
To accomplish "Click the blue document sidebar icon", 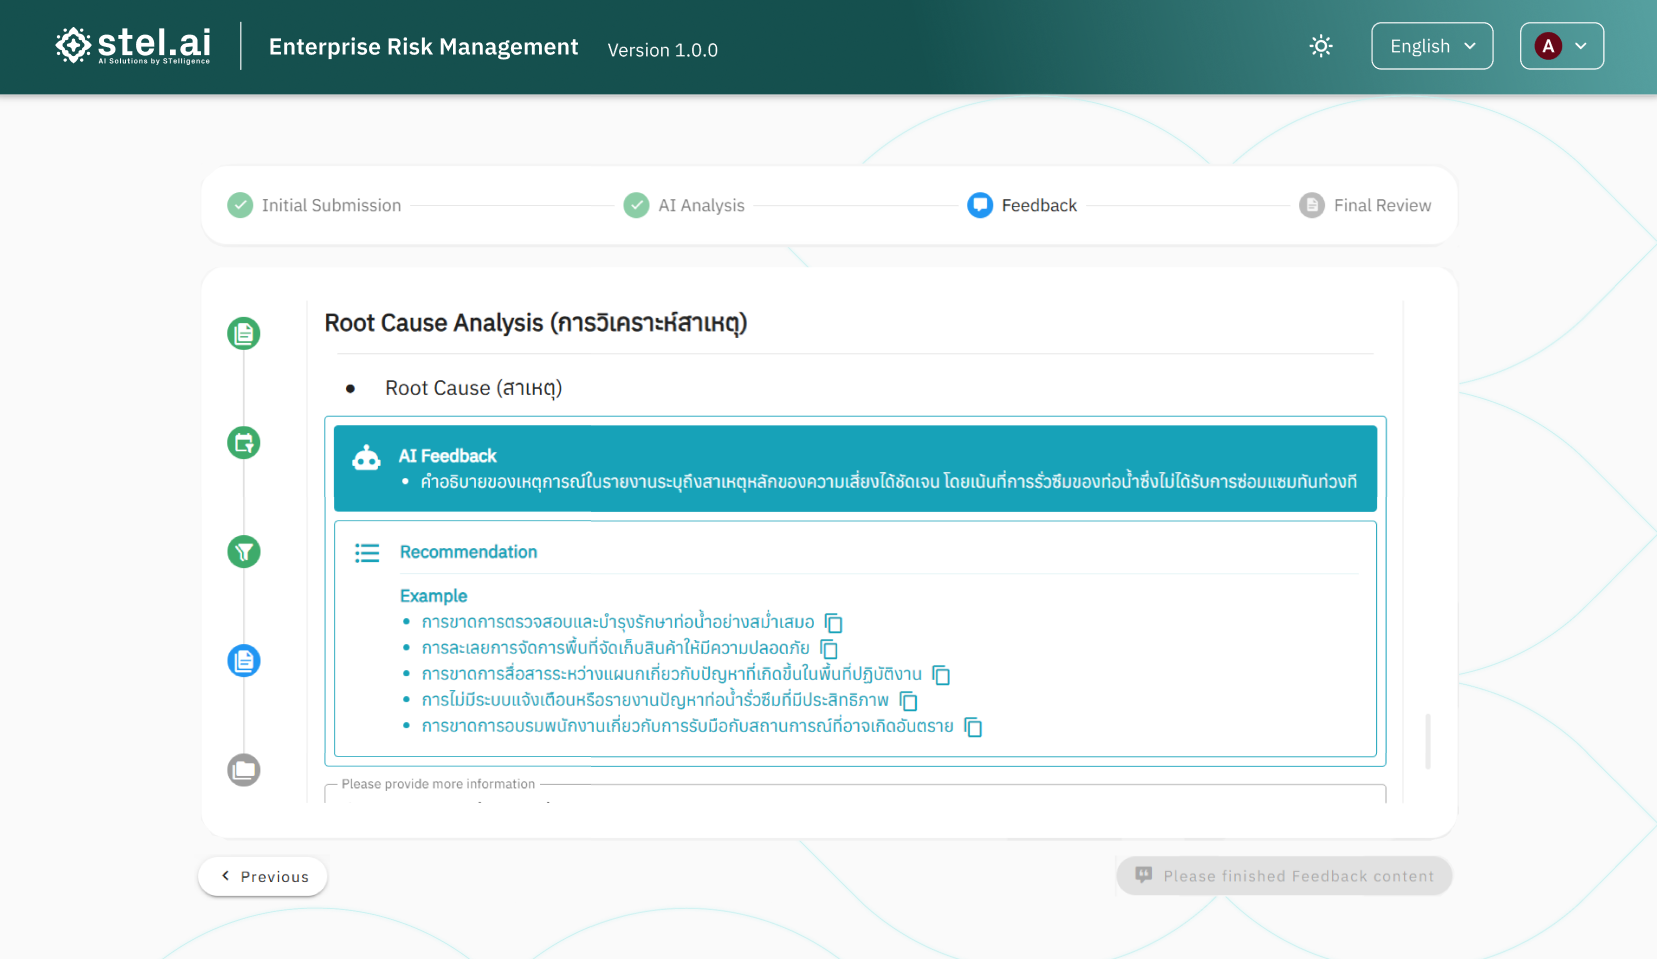I will 244,660.
